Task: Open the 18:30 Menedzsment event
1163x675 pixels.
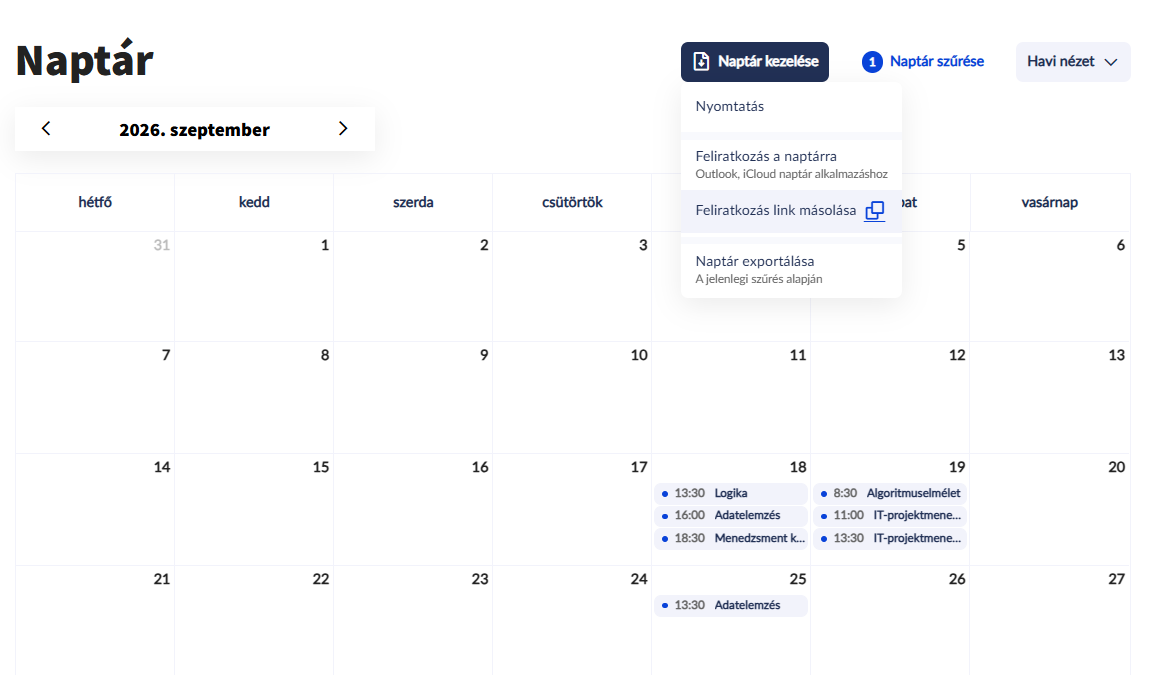Action: pos(731,539)
